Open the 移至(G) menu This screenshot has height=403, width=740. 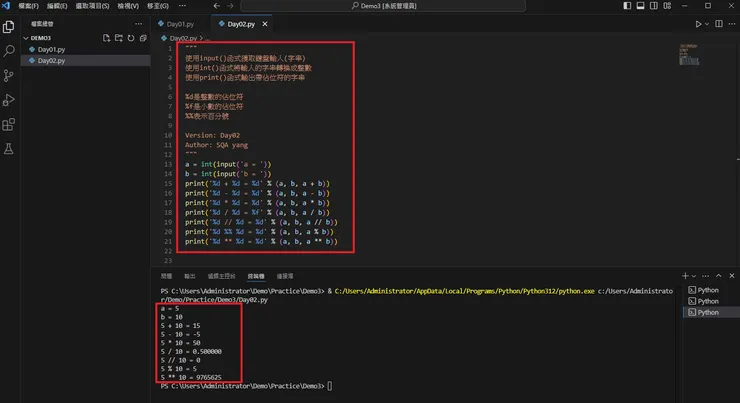(x=158, y=6)
